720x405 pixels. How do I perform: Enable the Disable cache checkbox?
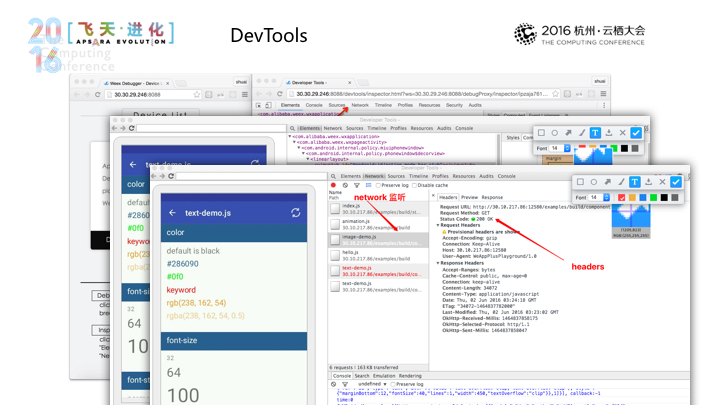pyautogui.click(x=414, y=186)
